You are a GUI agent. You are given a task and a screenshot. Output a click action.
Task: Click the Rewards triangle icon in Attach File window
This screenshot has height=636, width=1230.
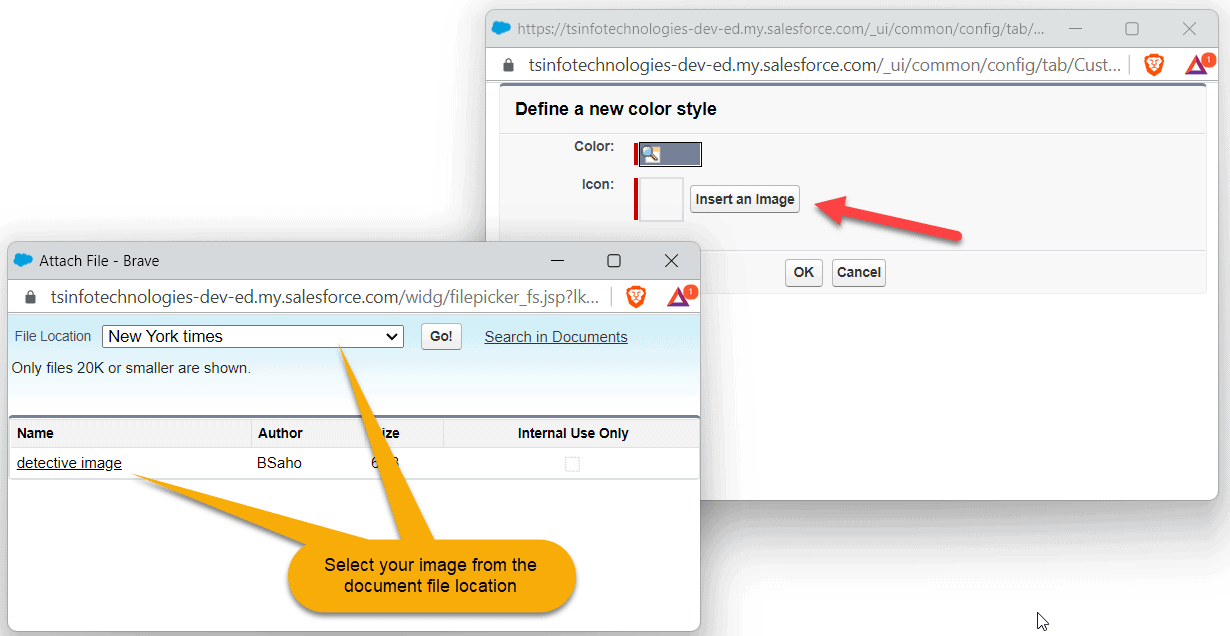tap(679, 296)
